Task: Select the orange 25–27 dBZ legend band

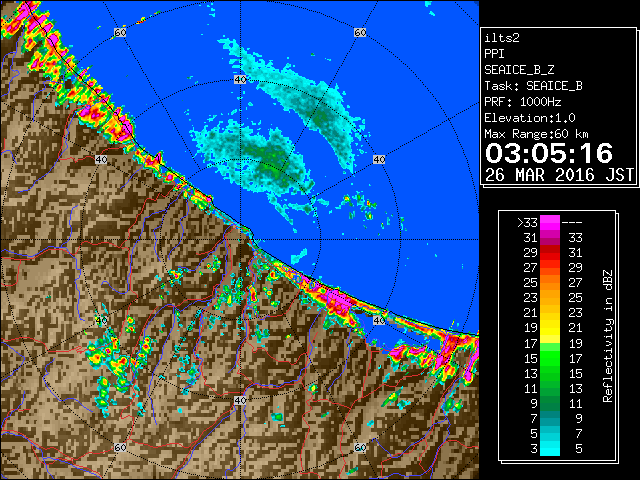Action: [x=550, y=283]
